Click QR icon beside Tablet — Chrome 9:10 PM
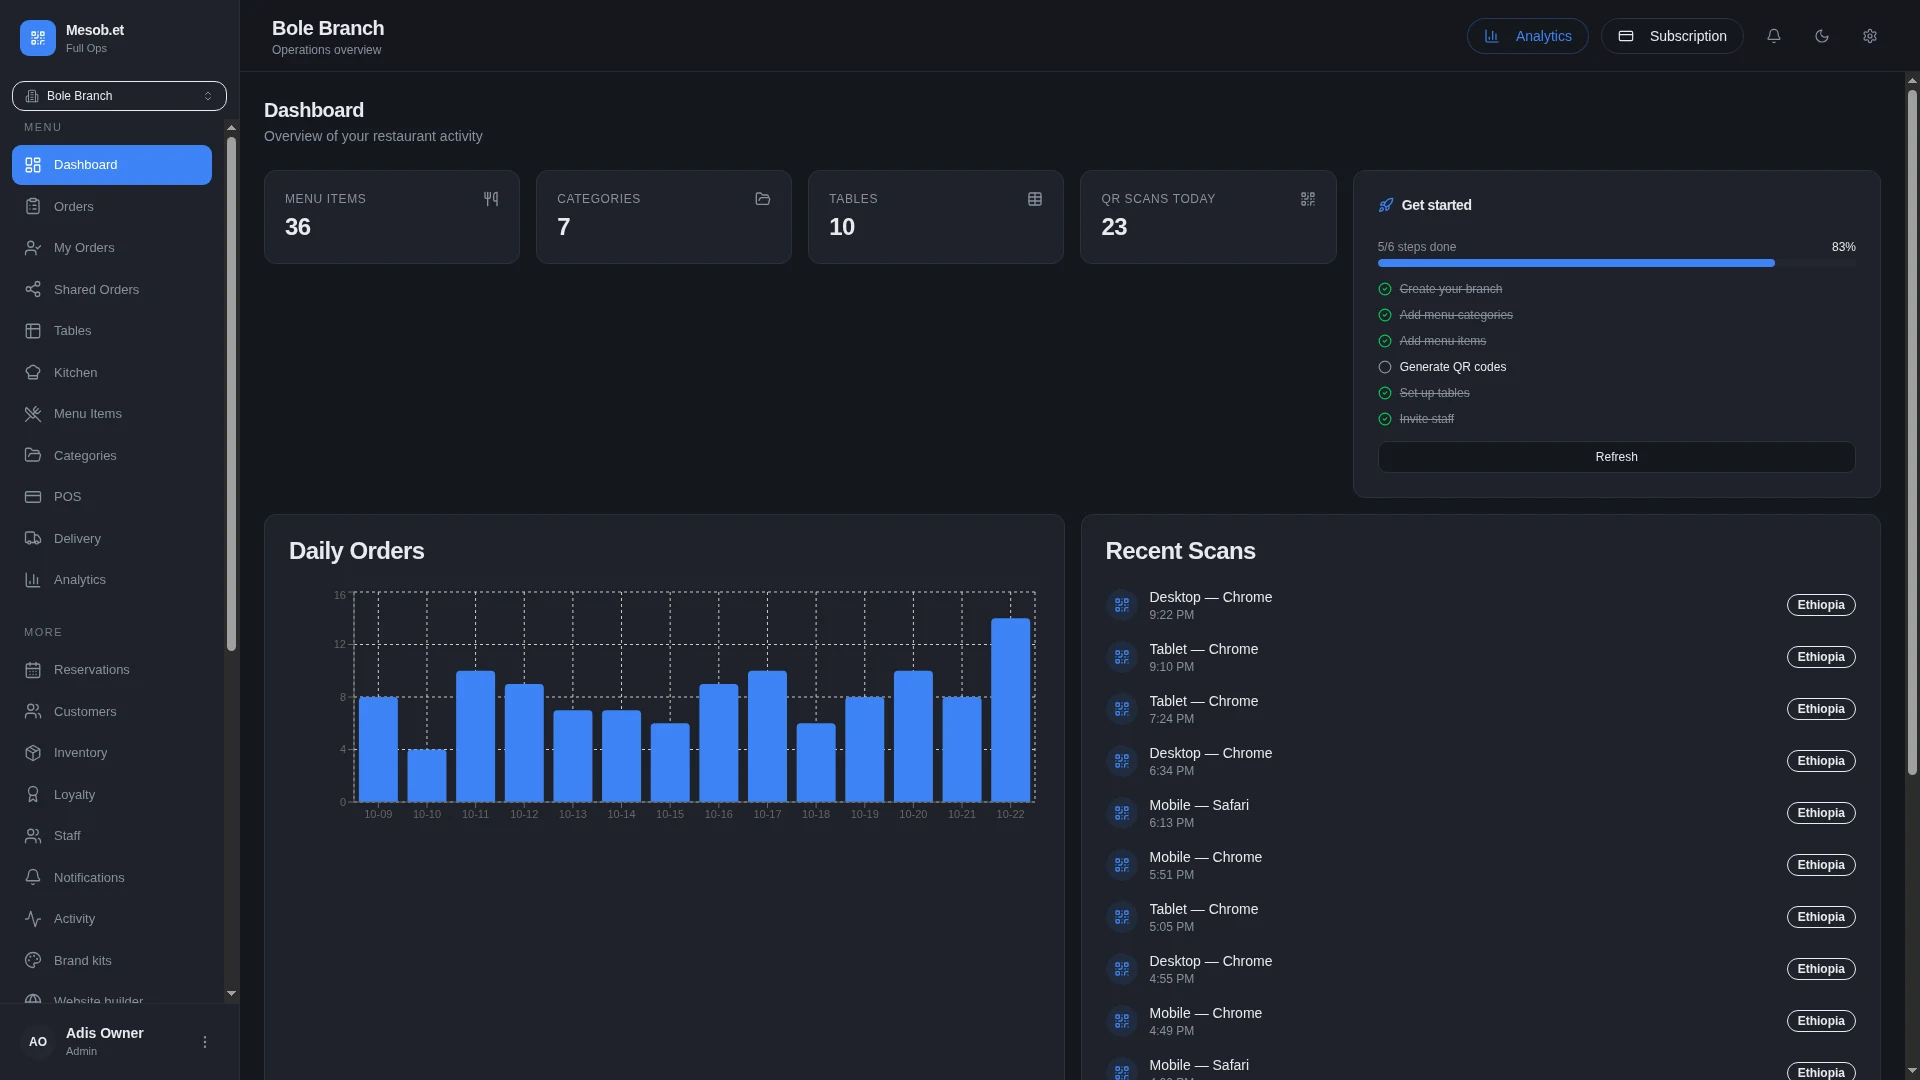Image resolution: width=1920 pixels, height=1080 pixels. (1122, 657)
